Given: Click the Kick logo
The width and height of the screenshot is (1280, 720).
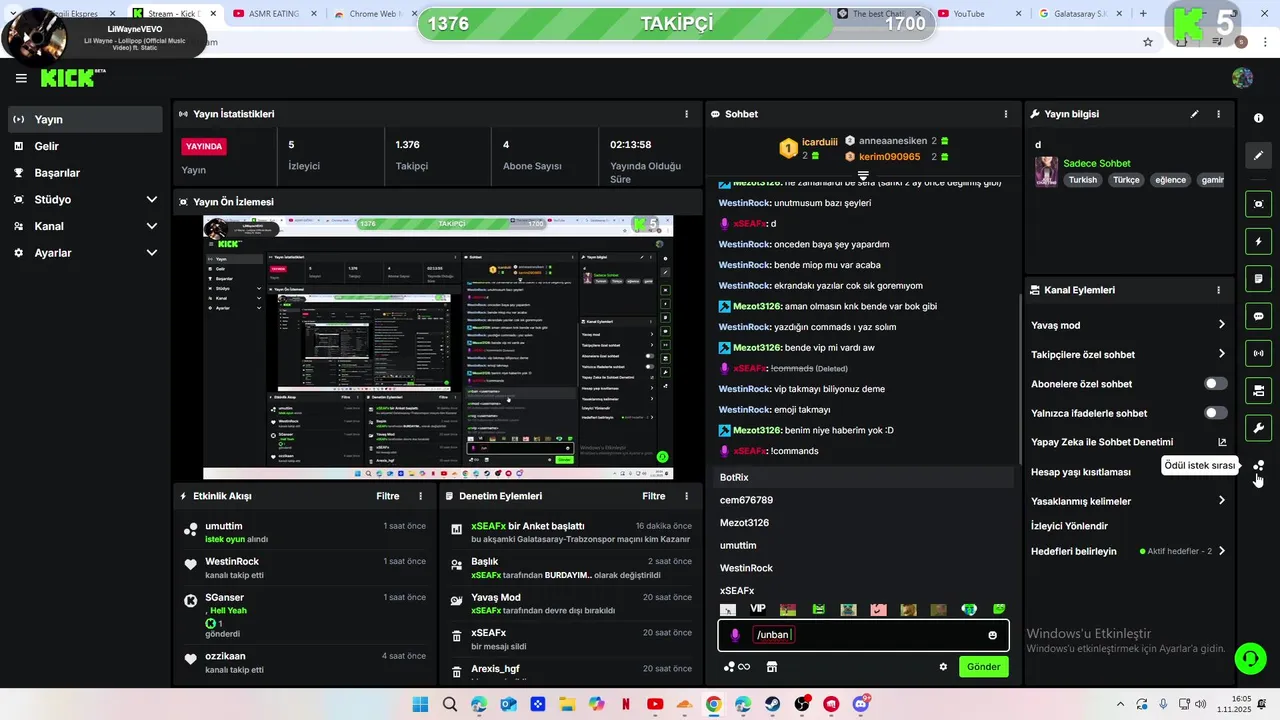Looking at the screenshot, I should pos(68,78).
